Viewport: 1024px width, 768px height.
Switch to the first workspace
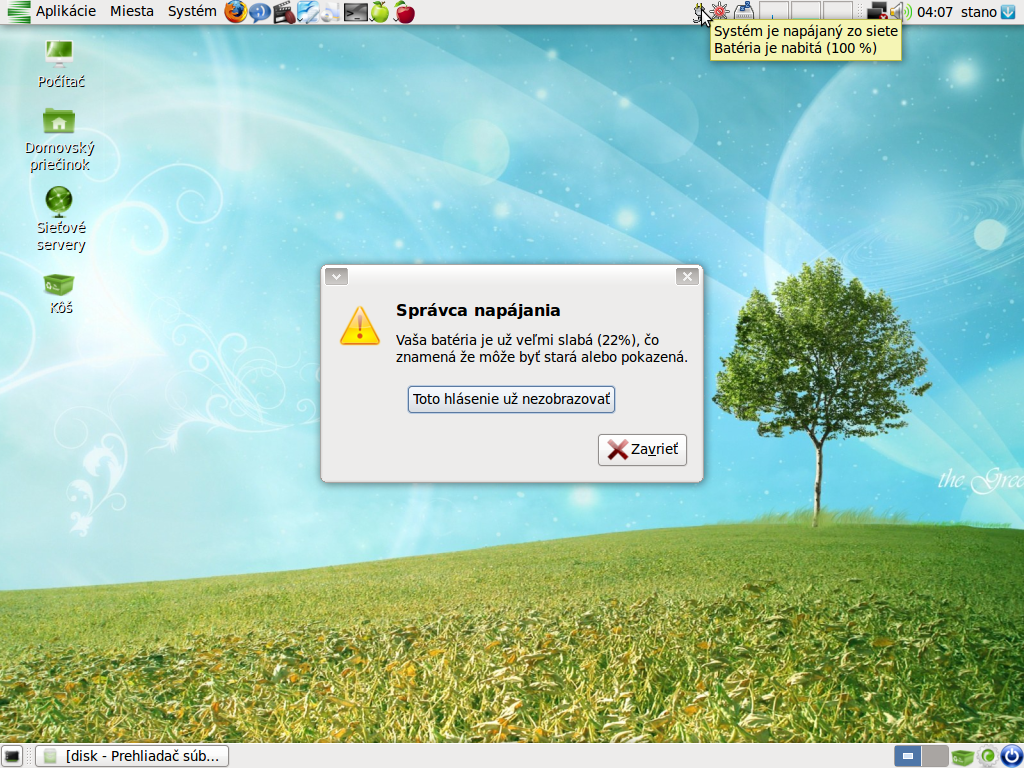(908, 756)
